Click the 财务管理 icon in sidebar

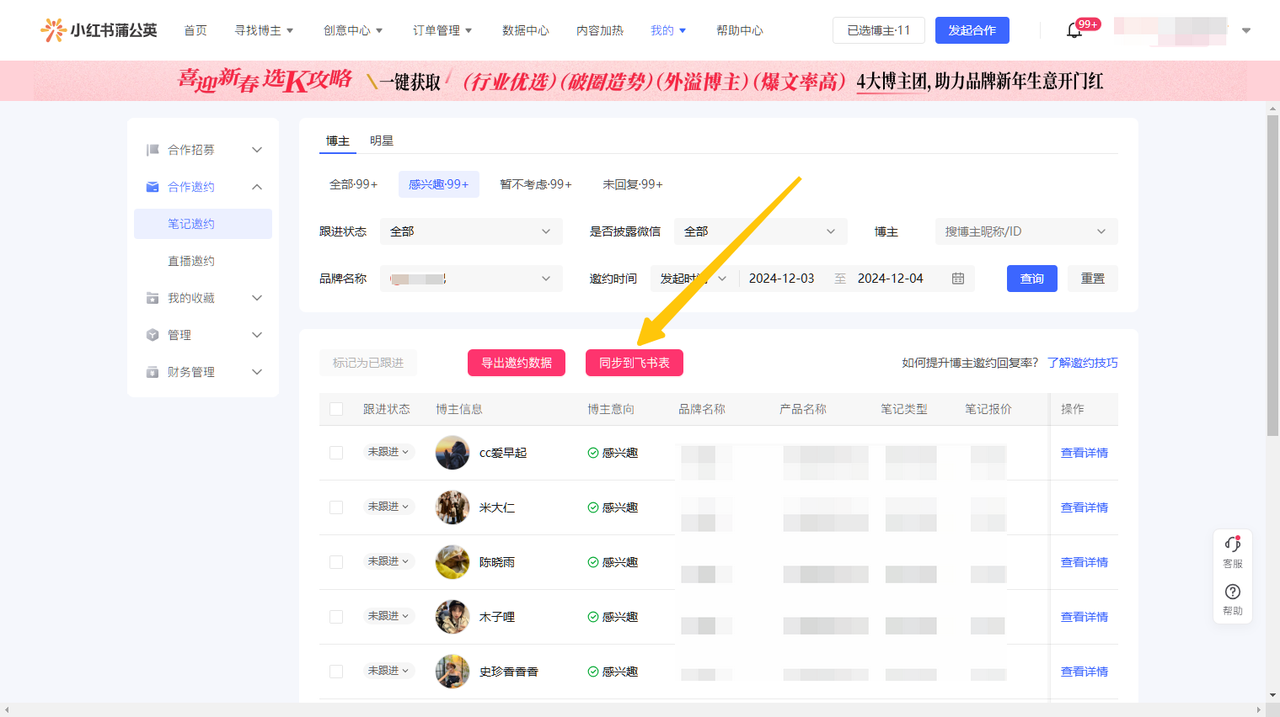(x=152, y=372)
